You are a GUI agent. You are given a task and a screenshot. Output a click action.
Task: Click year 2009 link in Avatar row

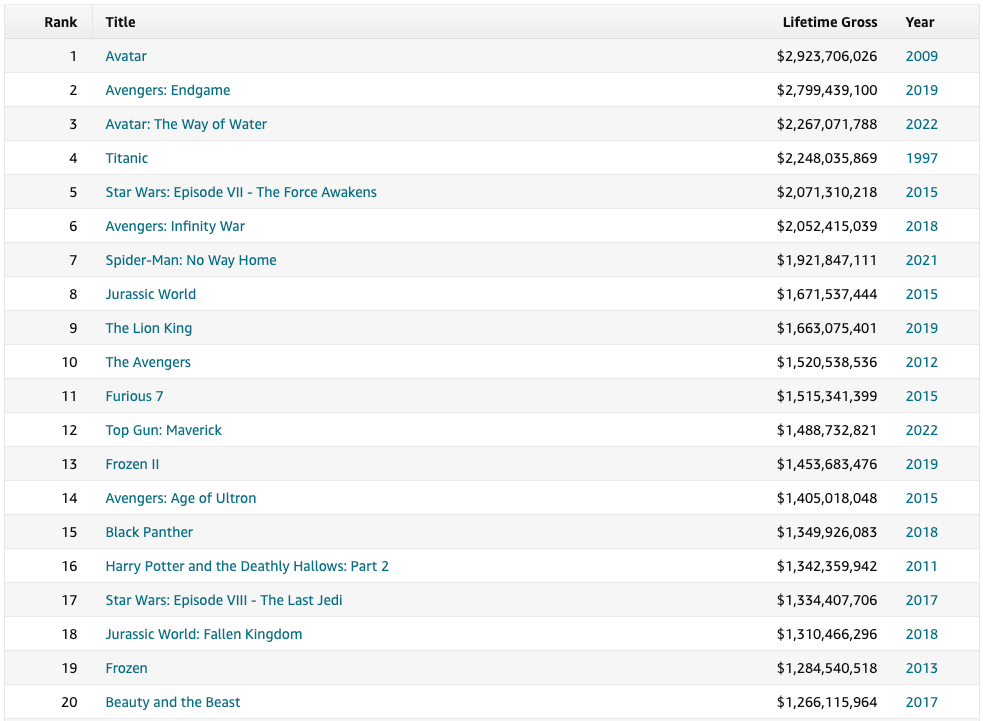coord(922,56)
